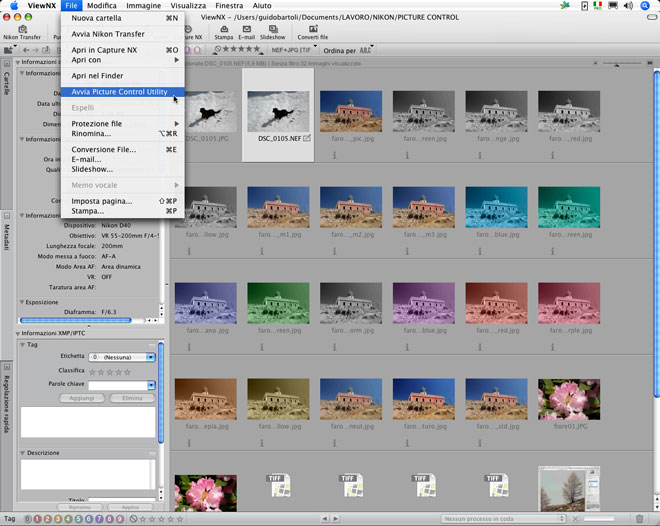Collapse Informazioni XMP/IPTC section
Viewport: 660px width, 526px height.
[18, 333]
